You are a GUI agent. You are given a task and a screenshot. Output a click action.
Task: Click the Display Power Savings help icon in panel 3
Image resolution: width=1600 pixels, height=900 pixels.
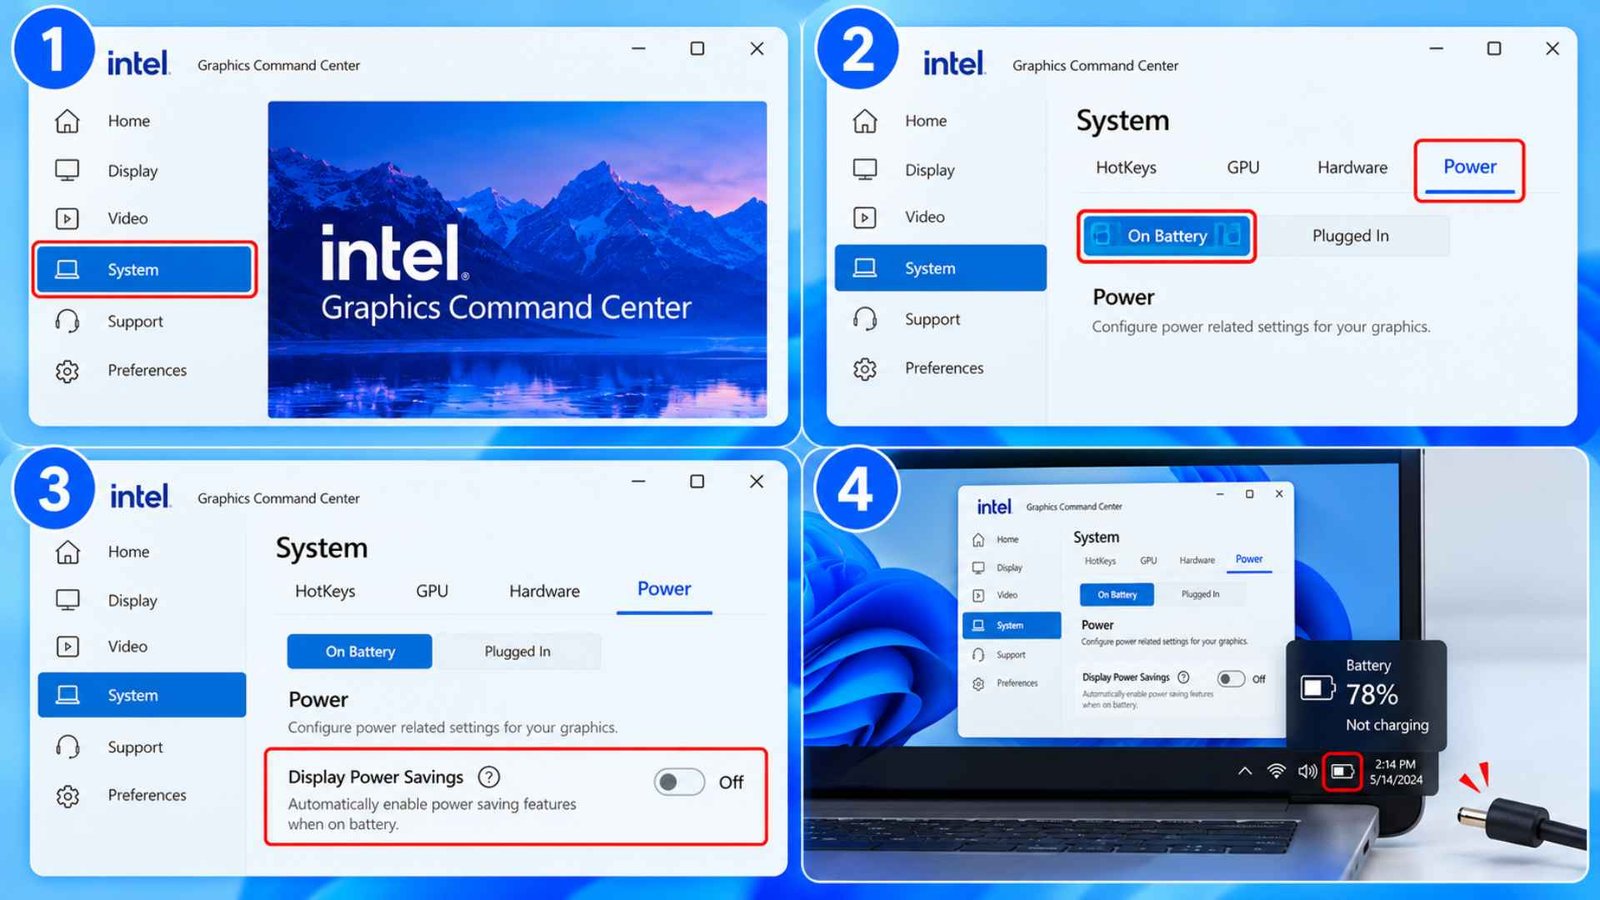coord(489,777)
